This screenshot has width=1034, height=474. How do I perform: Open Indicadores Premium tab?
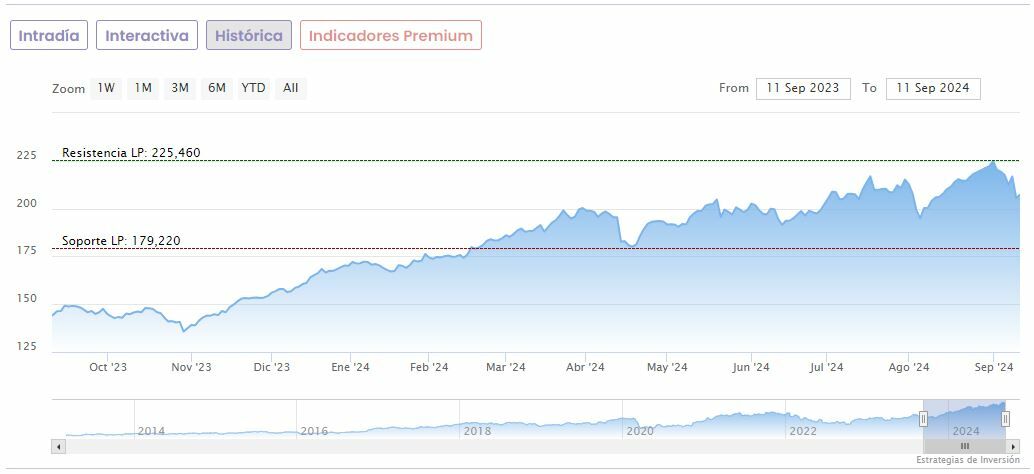coord(390,35)
